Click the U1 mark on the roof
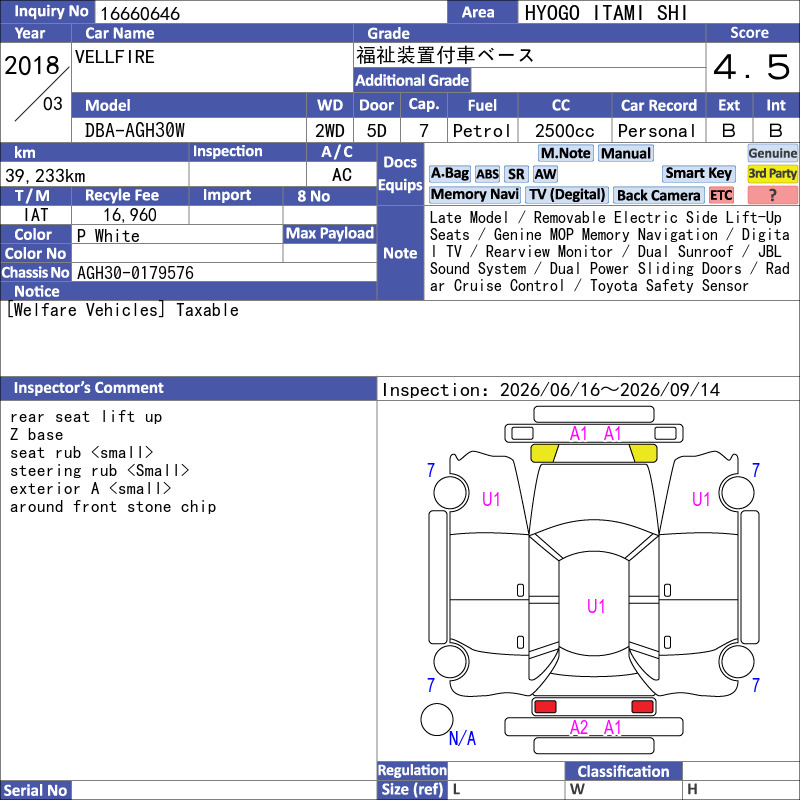The width and height of the screenshot is (800, 800). pyautogui.click(x=596, y=606)
